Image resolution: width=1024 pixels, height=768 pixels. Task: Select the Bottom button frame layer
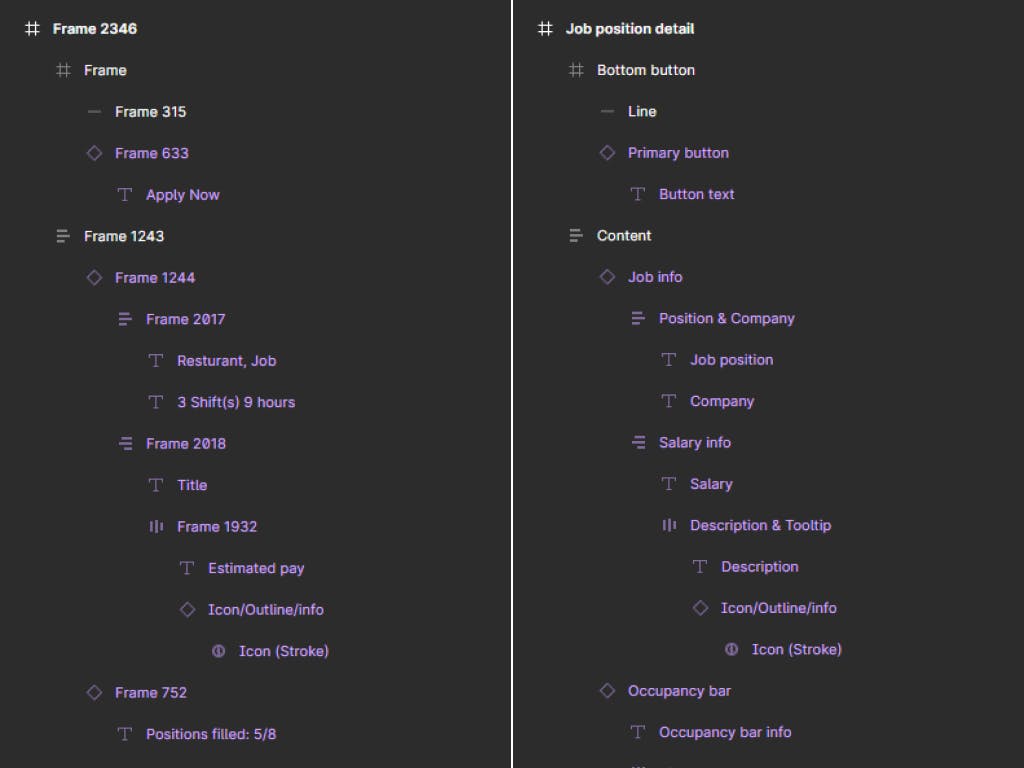pos(645,70)
